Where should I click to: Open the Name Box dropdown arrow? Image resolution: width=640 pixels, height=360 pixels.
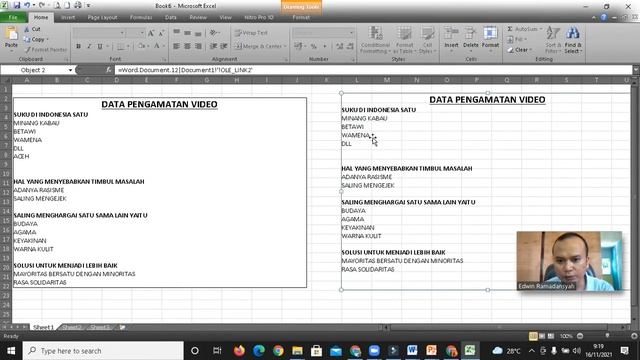[x=70, y=70]
